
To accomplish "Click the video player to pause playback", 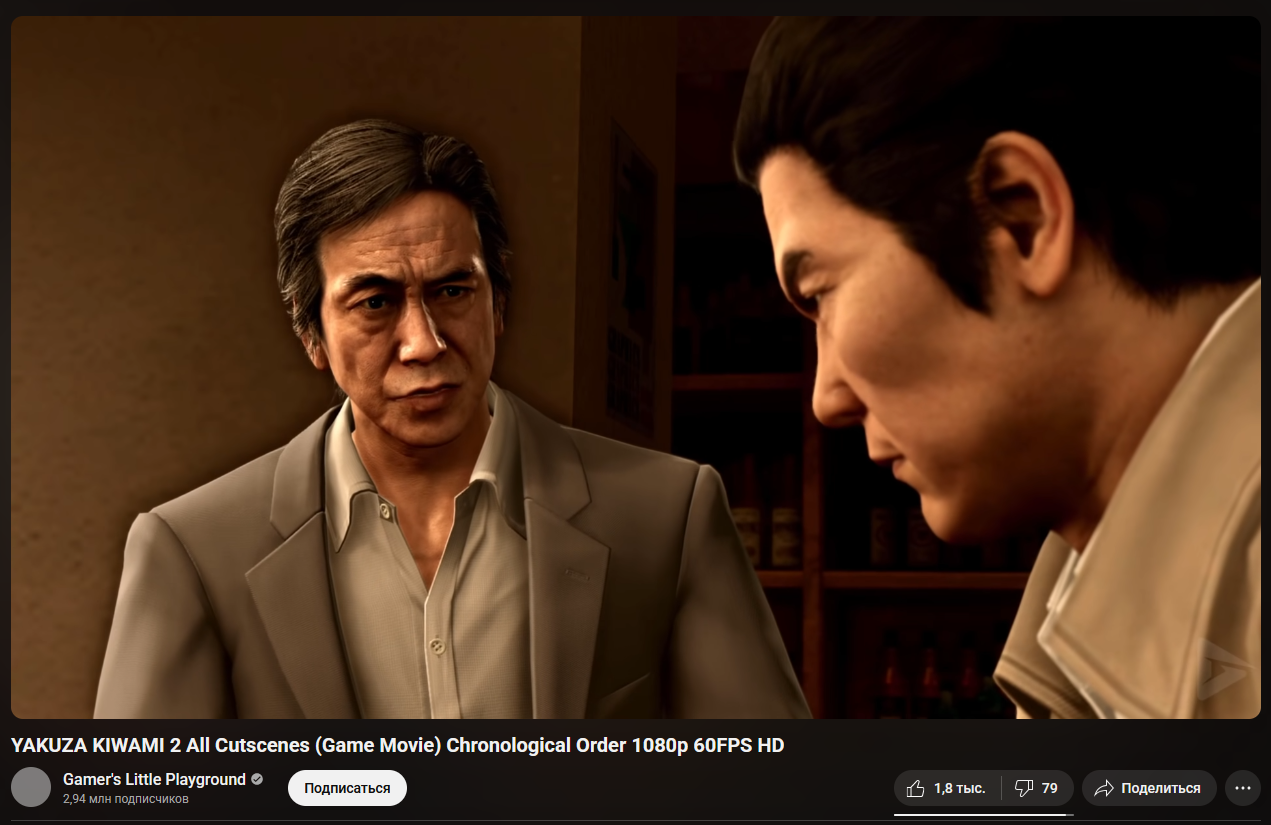I will point(635,367).
